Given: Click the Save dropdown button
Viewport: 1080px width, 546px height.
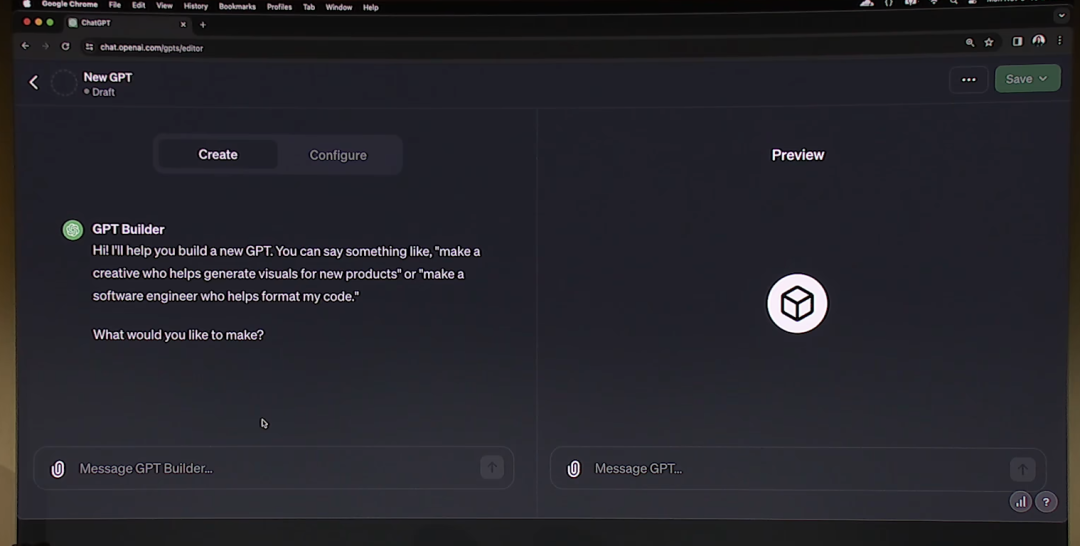Looking at the screenshot, I should [x=1027, y=79].
